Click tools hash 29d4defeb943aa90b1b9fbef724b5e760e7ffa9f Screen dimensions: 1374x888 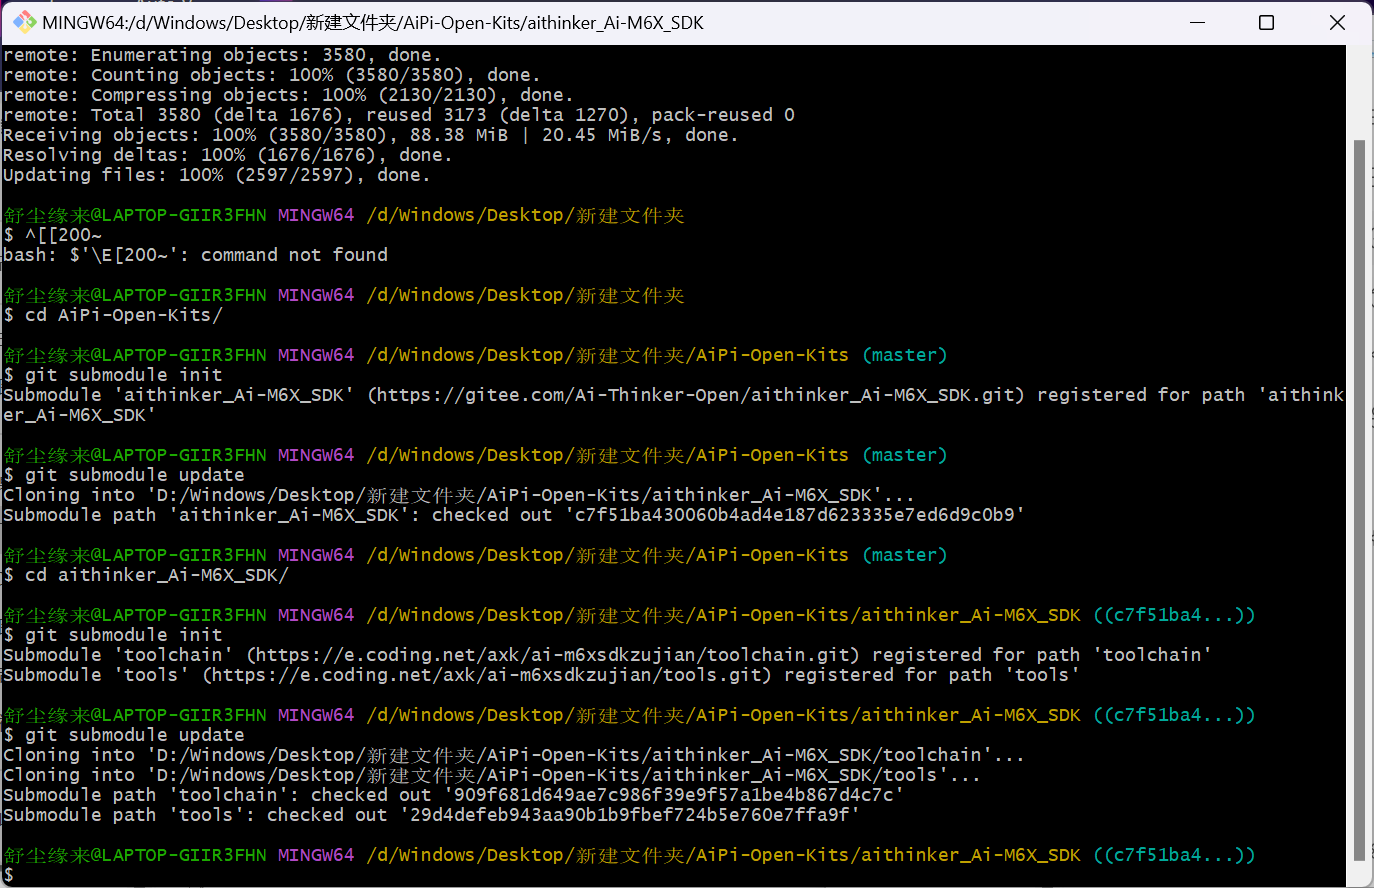coord(630,815)
